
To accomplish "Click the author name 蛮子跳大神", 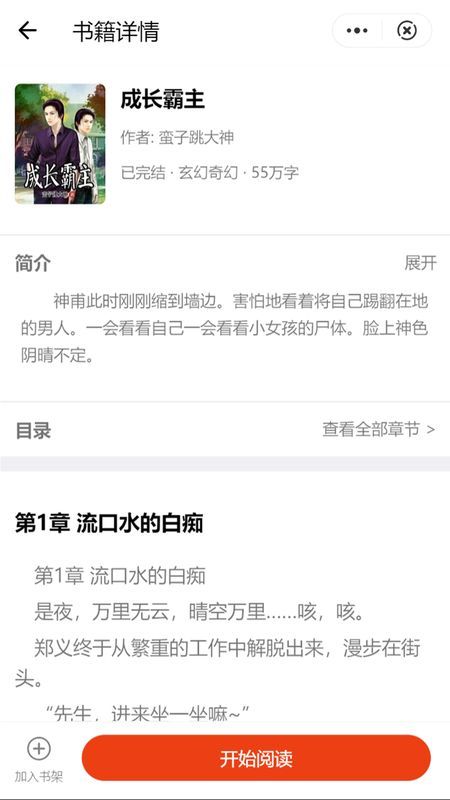I will tap(196, 138).
